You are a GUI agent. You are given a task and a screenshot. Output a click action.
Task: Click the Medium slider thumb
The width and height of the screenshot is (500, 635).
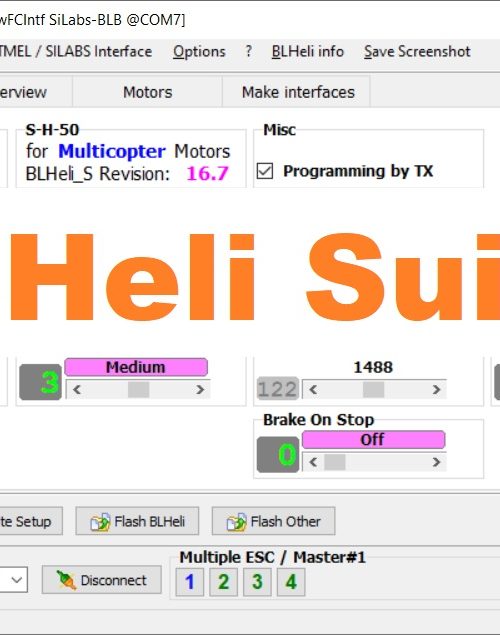click(138, 390)
